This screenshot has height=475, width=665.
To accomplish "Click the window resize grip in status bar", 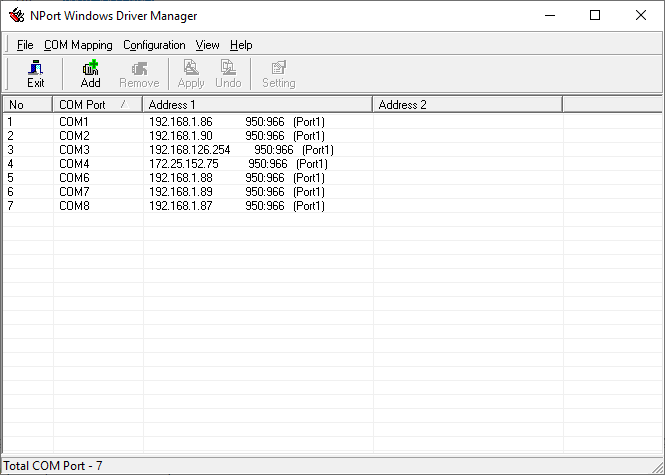I will tap(658, 467).
